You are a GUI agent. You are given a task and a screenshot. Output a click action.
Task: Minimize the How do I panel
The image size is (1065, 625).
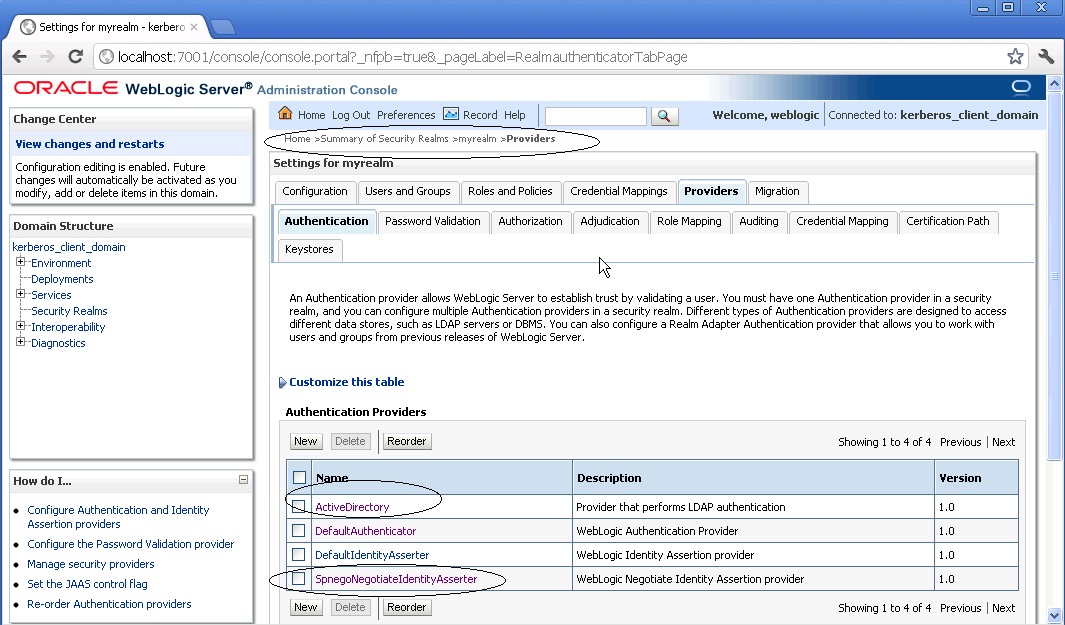coord(243,480)
